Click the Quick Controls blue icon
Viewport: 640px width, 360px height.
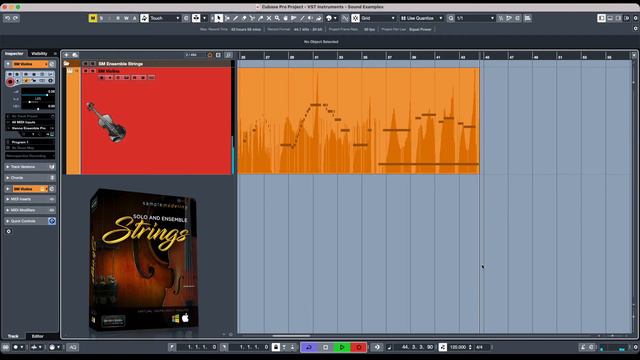point(52,221)
